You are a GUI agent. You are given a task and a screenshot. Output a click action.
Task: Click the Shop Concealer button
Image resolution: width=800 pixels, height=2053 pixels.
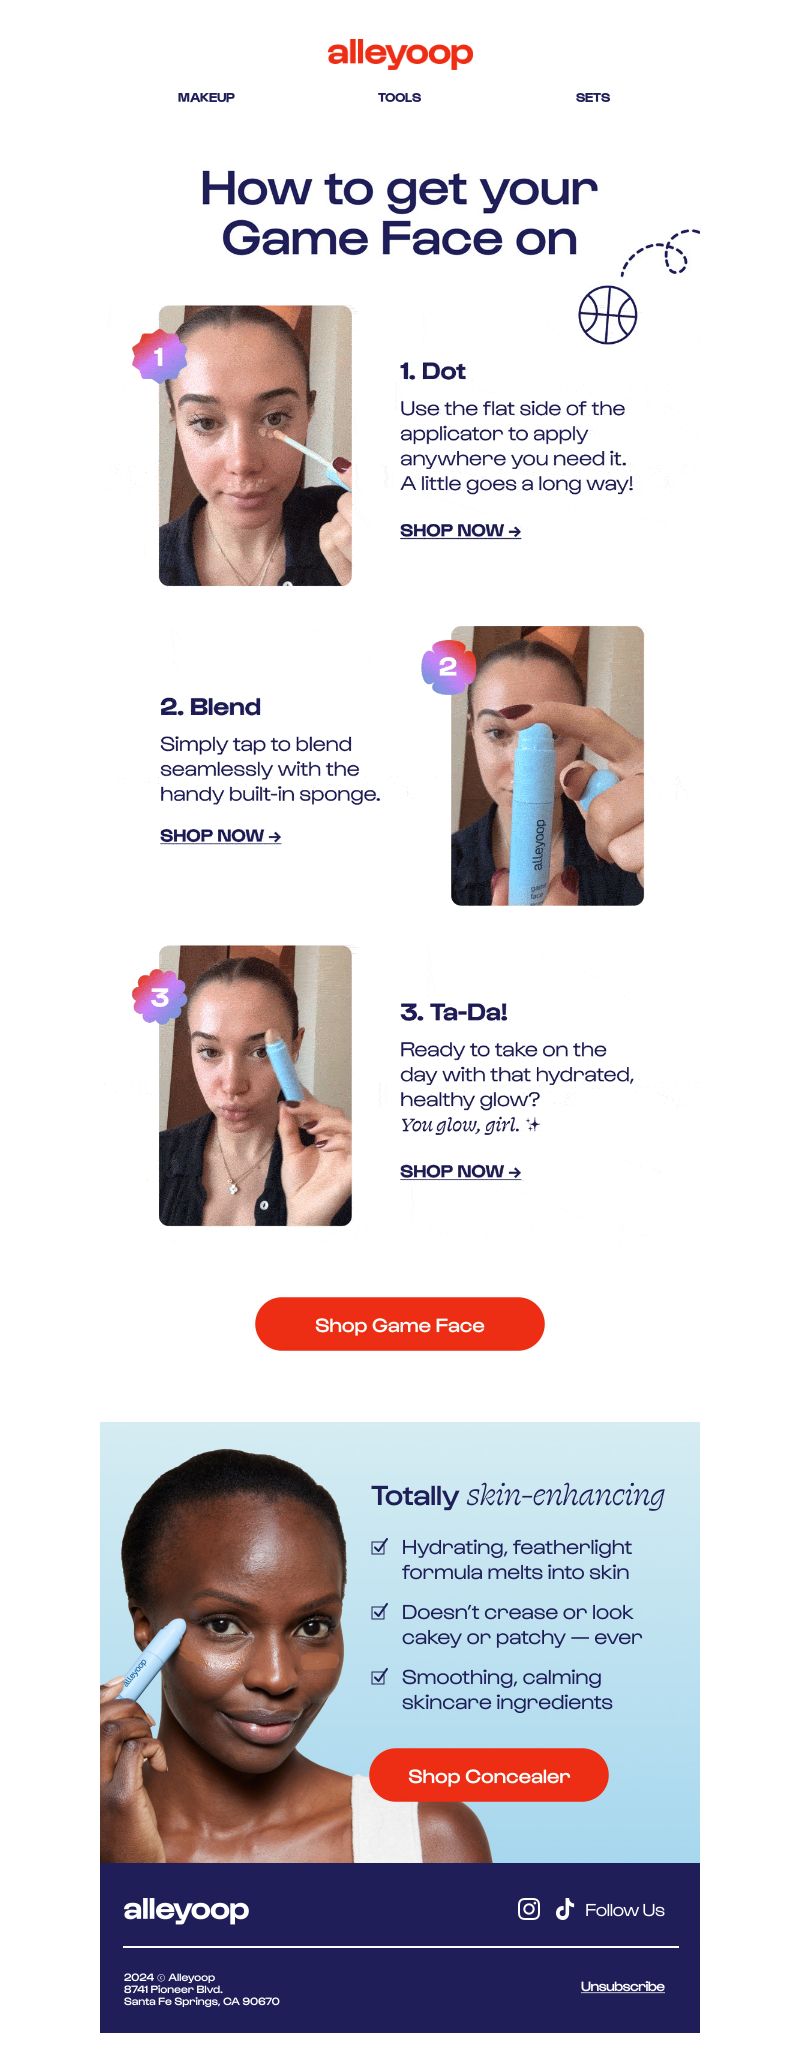(x=489, y=1775)
